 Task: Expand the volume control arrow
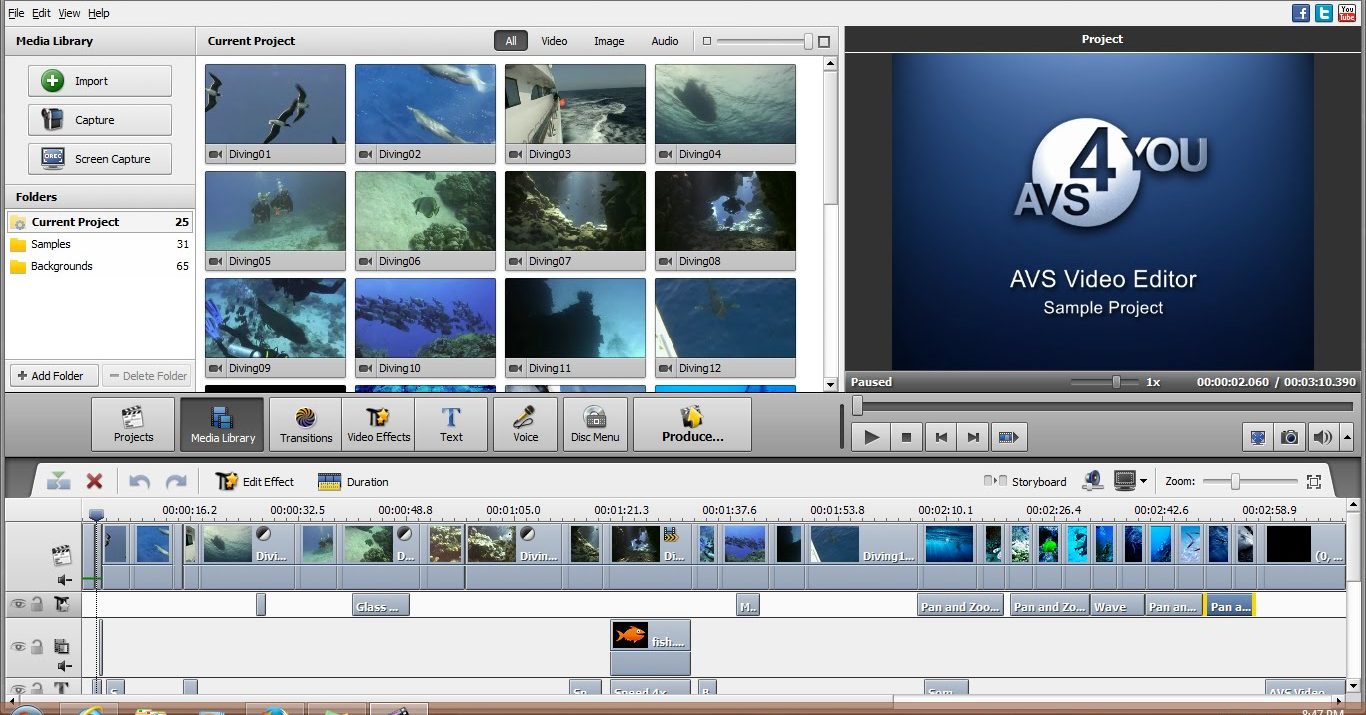click(1347, 437)
